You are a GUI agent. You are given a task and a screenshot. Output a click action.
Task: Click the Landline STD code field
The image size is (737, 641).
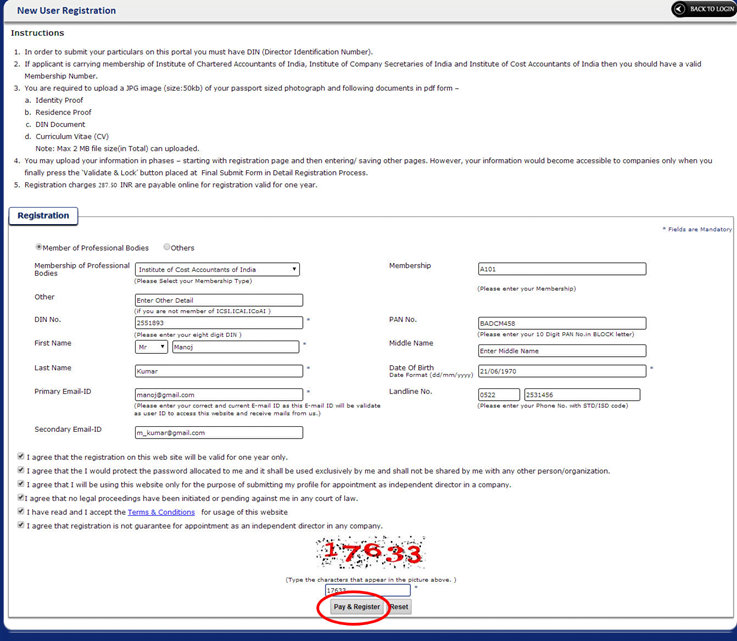499,394
